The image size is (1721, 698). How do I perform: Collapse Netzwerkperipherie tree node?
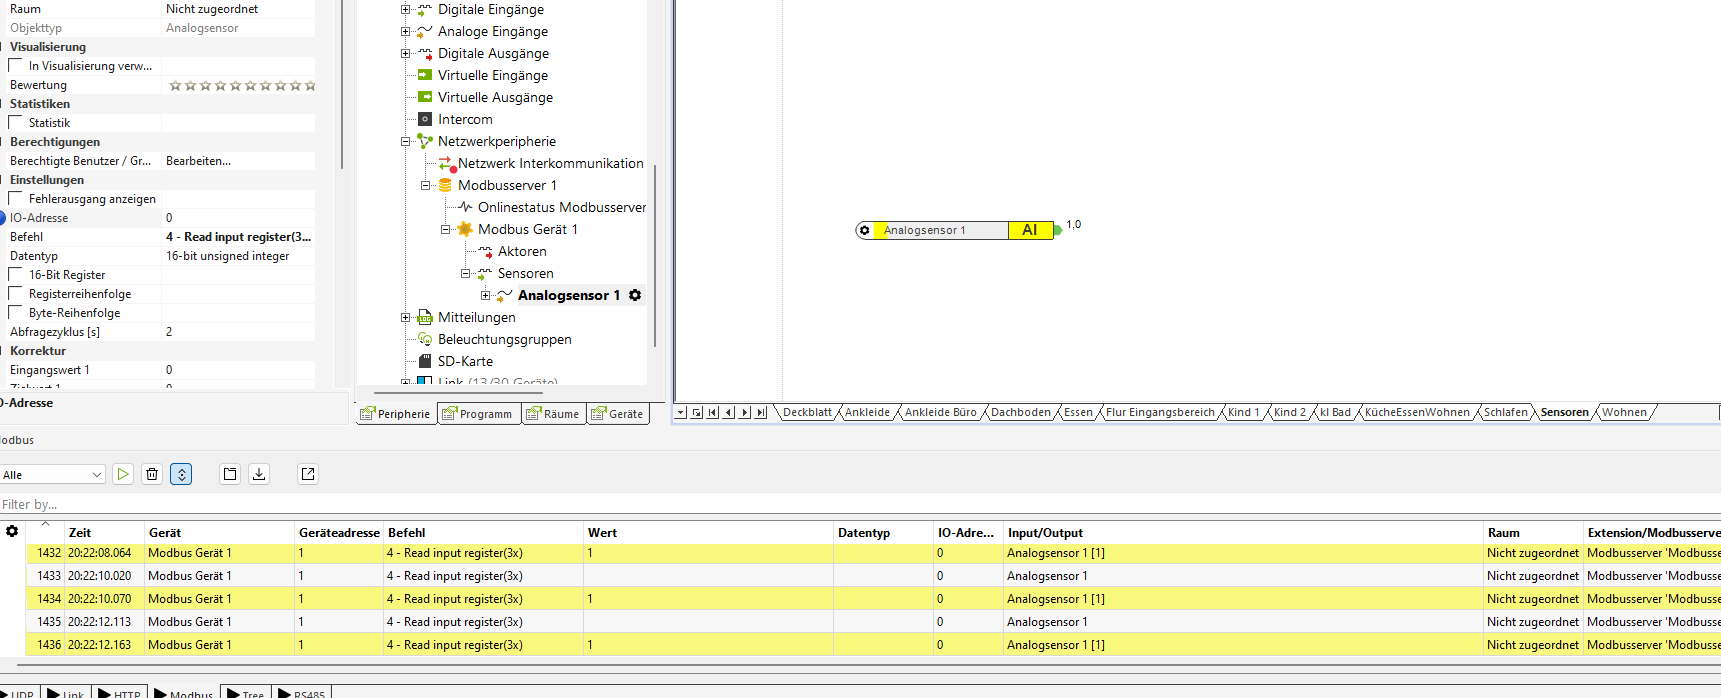click(406, 141)
